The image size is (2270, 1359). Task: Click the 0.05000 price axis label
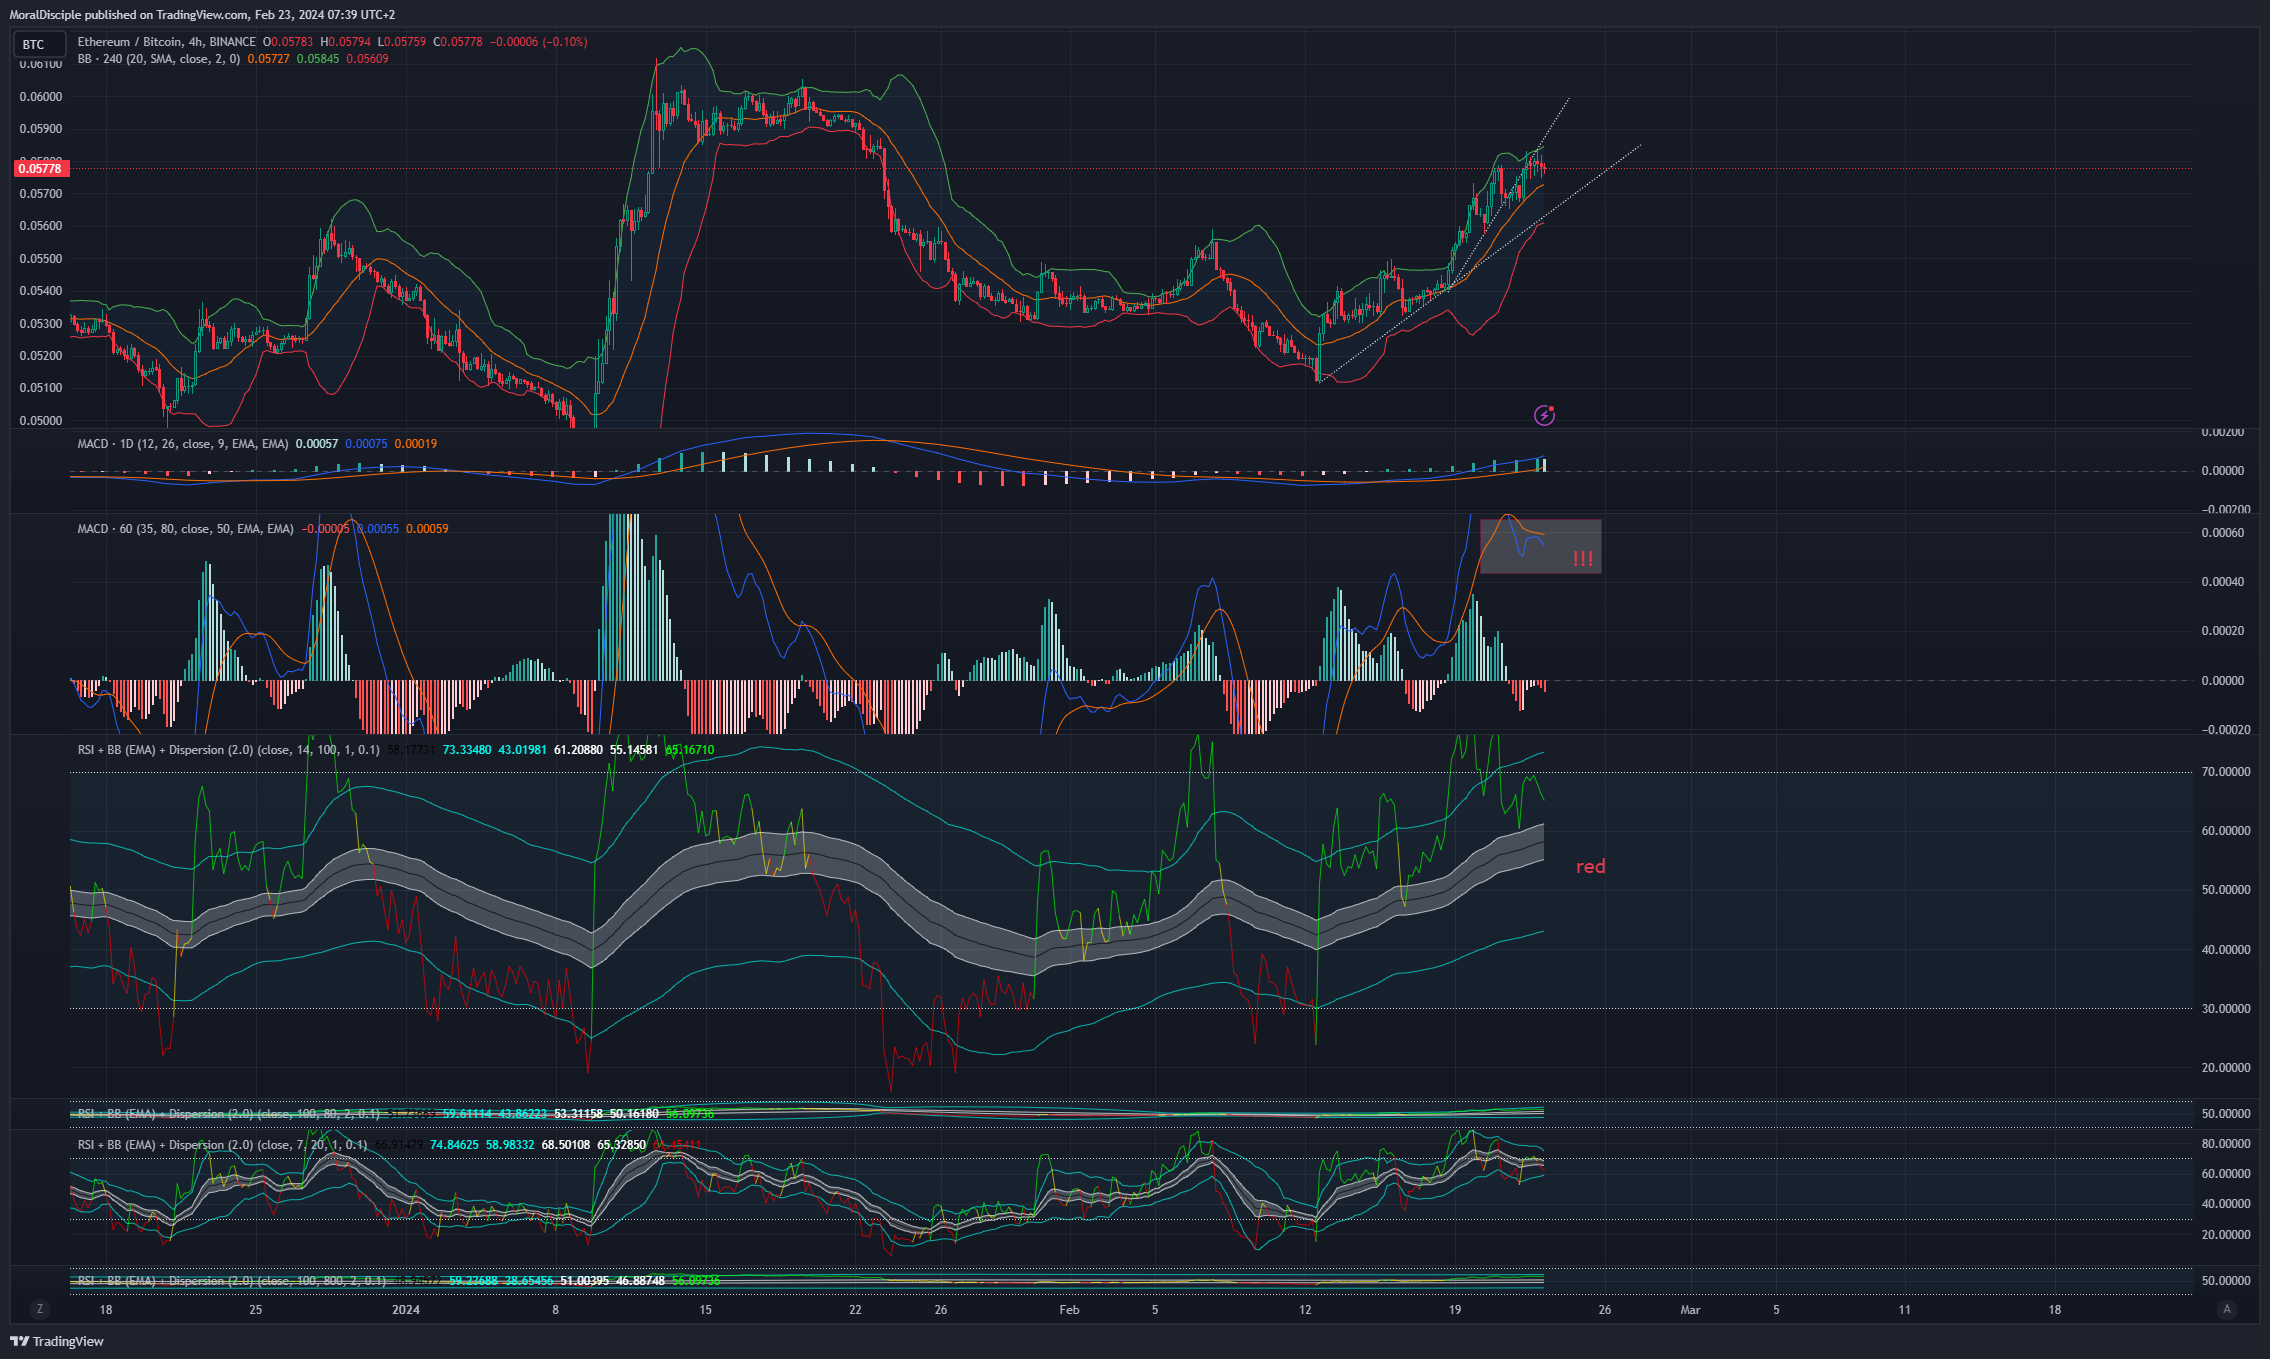click(41, 421)
